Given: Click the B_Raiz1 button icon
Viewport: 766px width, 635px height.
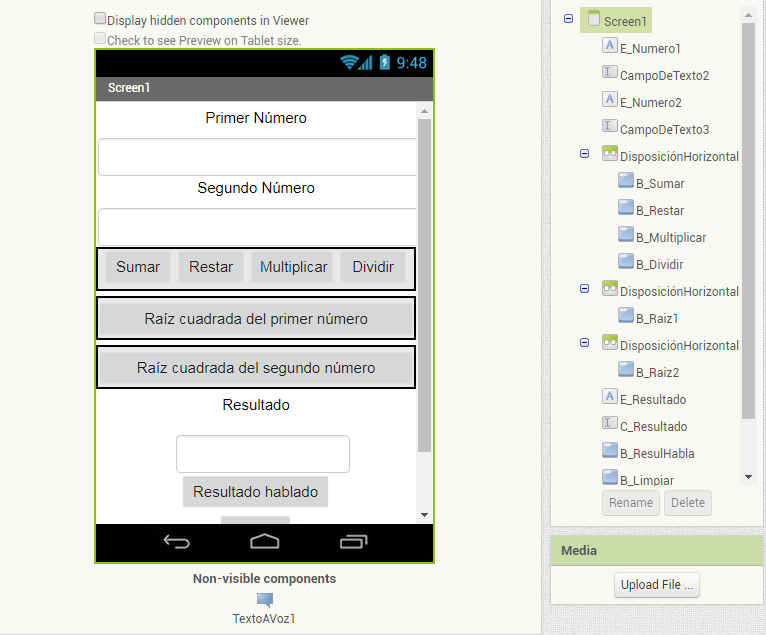Looking at the screenshot, I should pos(626,315).
